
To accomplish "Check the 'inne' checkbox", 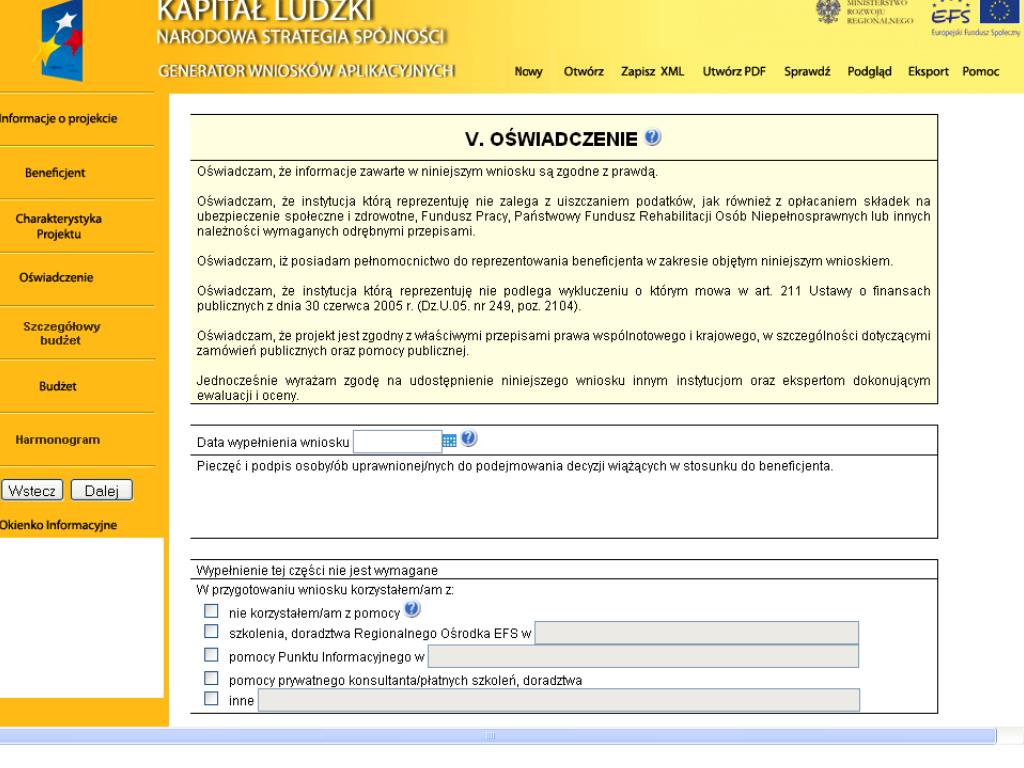I will pos(211,699).
